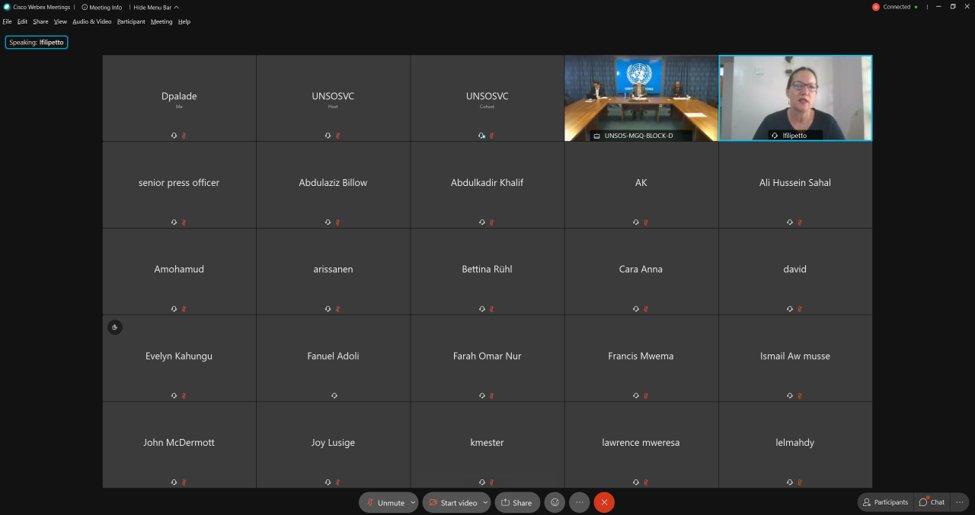Viewport: 975px width, 515px height.
Task: Open audio options arrow beside Unmute
Action: [x=413, y=502]
